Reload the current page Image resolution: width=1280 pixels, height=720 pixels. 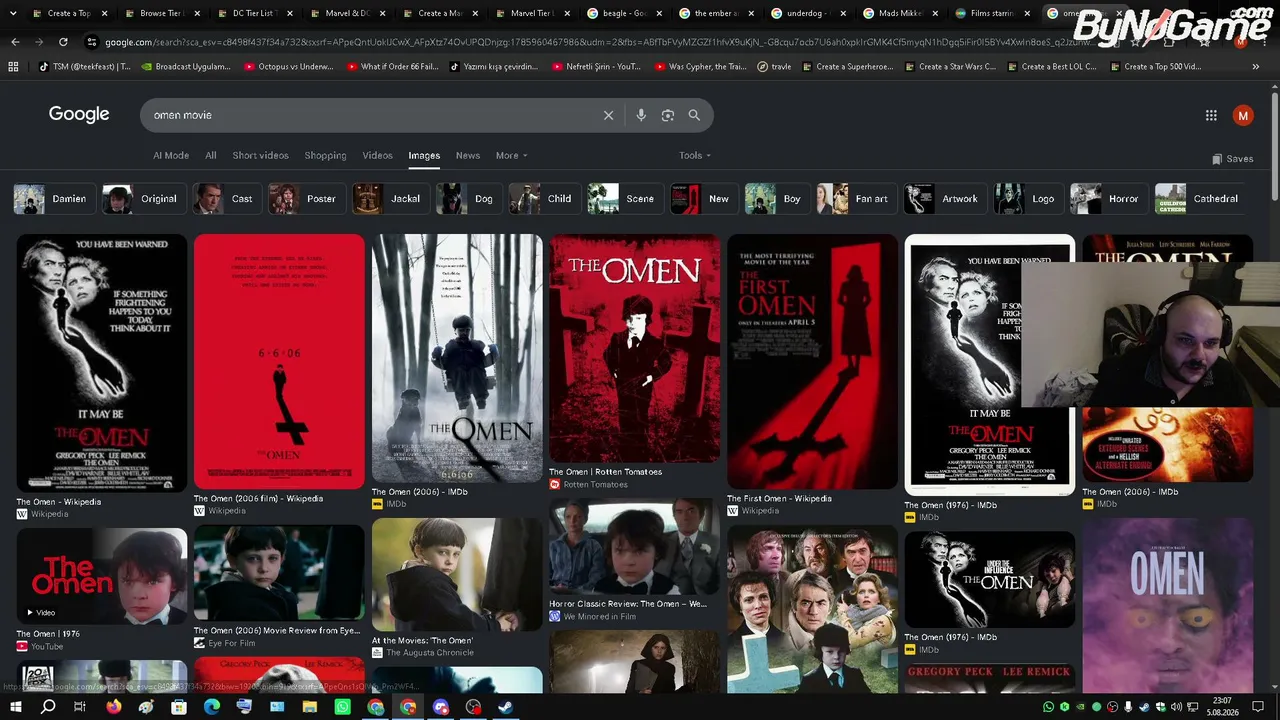[63, 42]
